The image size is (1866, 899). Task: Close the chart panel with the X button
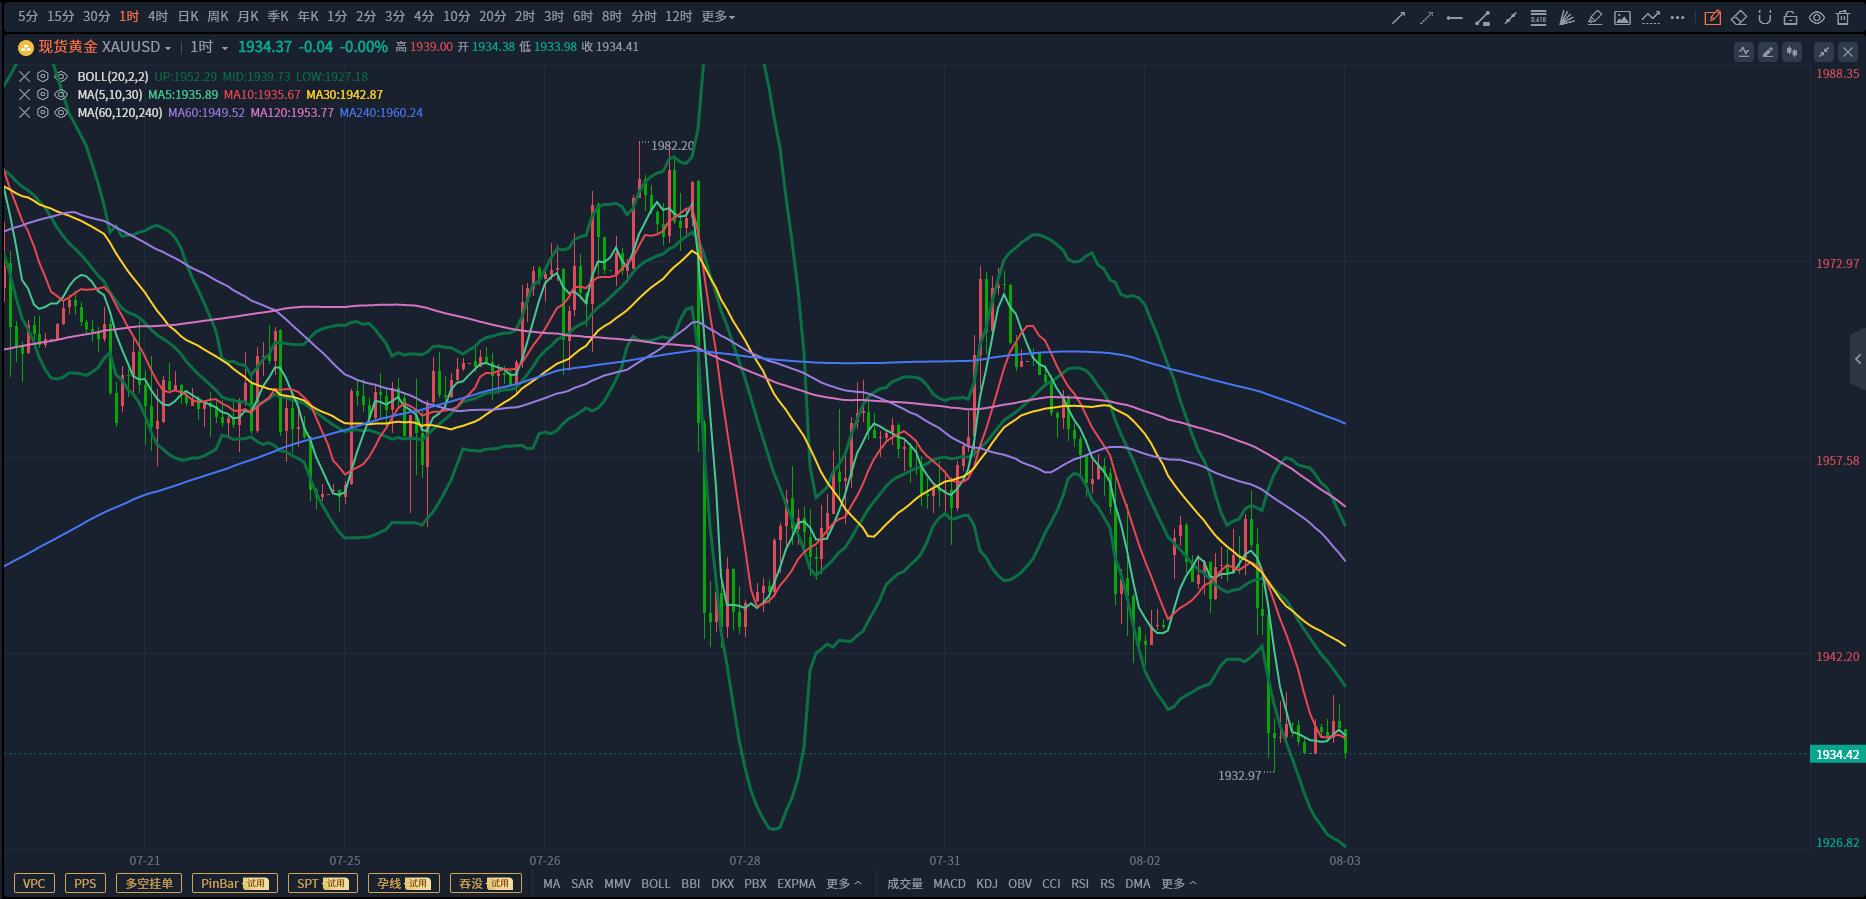click(1848, 52)
